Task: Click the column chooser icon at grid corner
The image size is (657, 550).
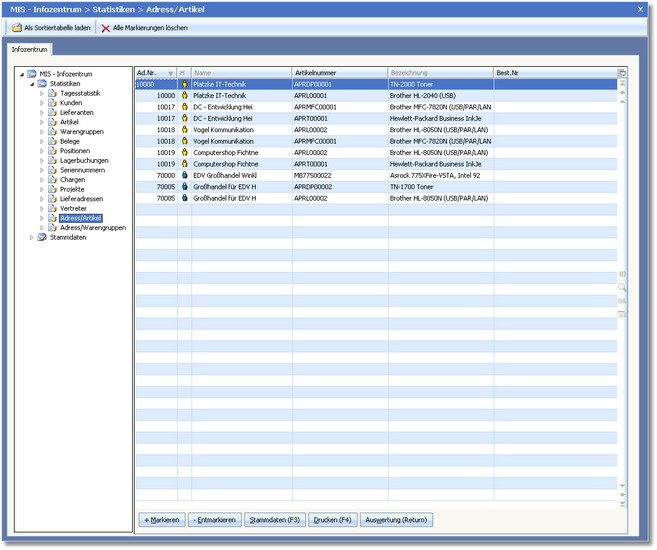Action: pyautogui.click(x=622, y=73)
